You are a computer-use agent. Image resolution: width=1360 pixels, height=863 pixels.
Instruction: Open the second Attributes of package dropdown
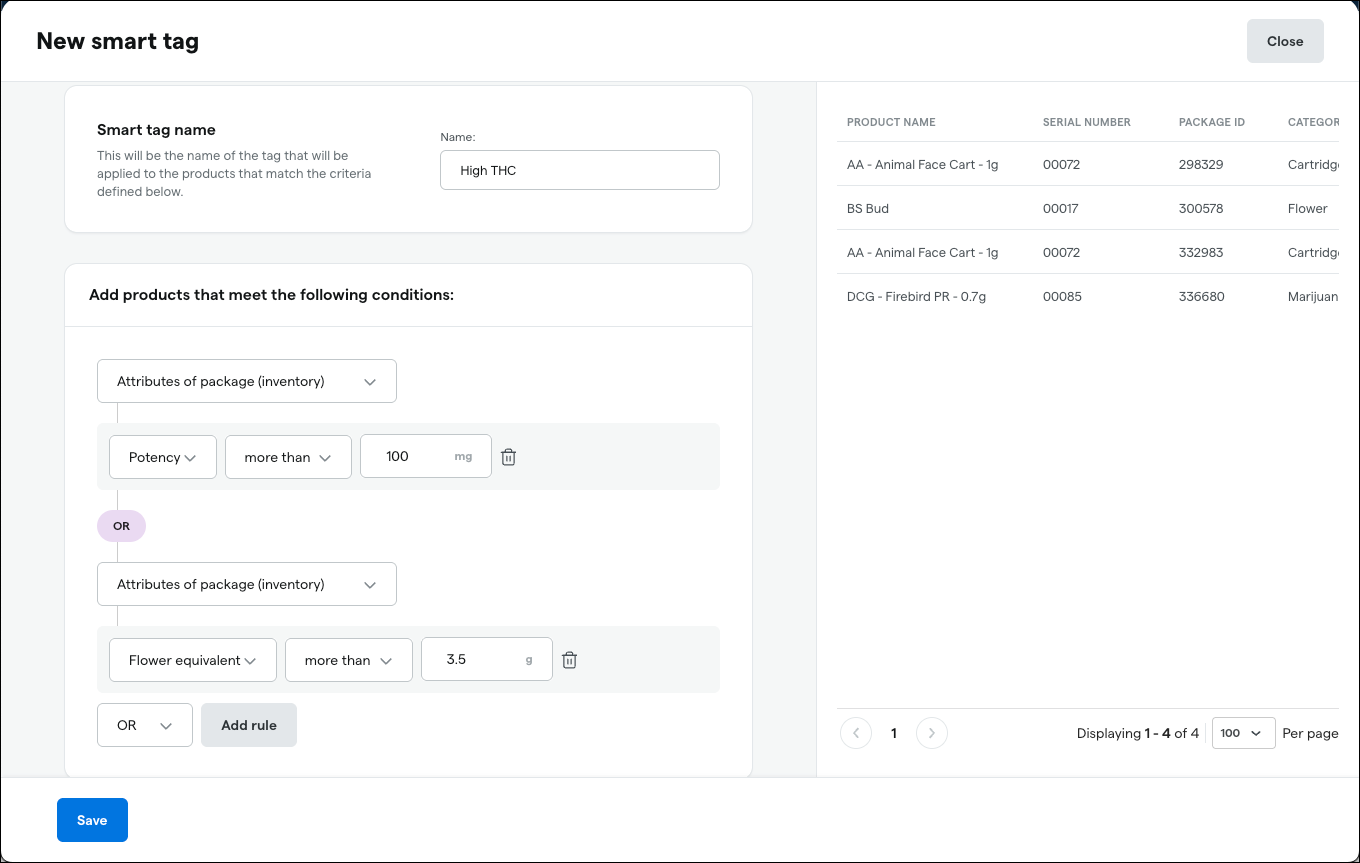point(246,584)
